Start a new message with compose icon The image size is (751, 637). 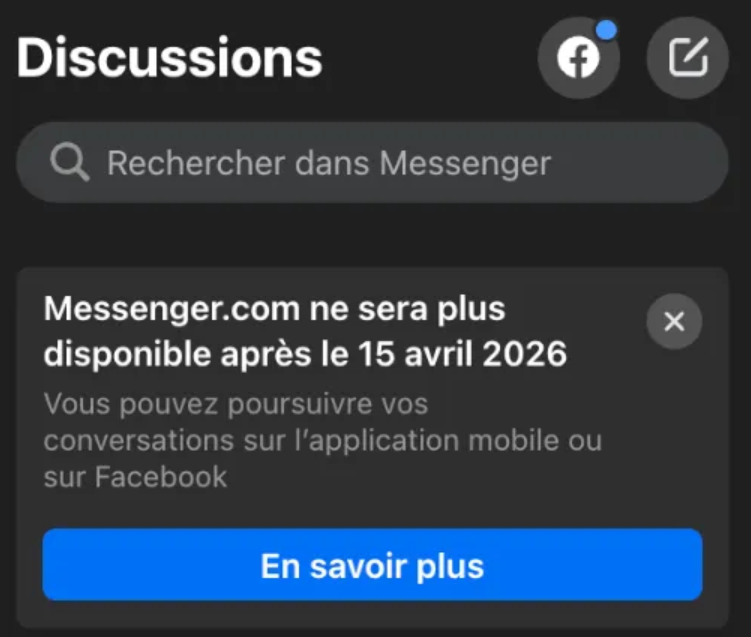[688, 58]
